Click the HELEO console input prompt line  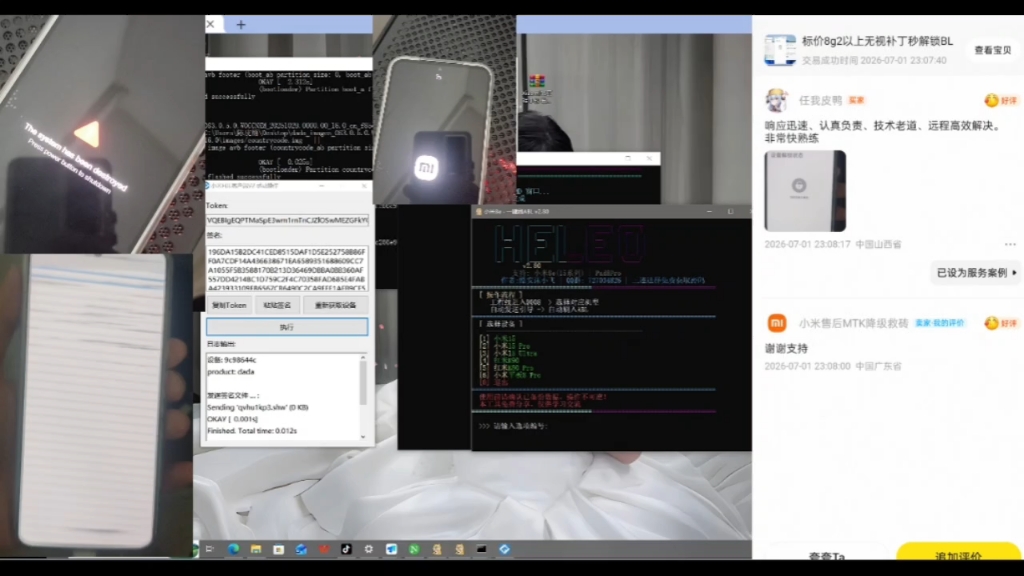(513, 426)
